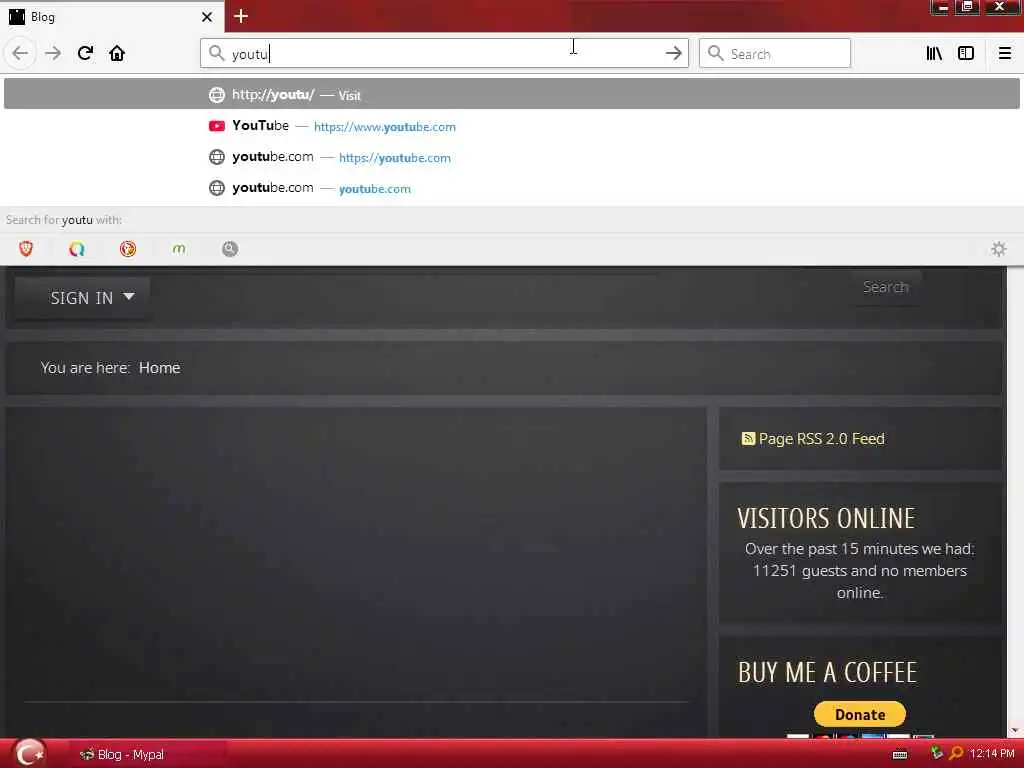
Task: Click the RSS feed icon
Action: pos(748,438)
